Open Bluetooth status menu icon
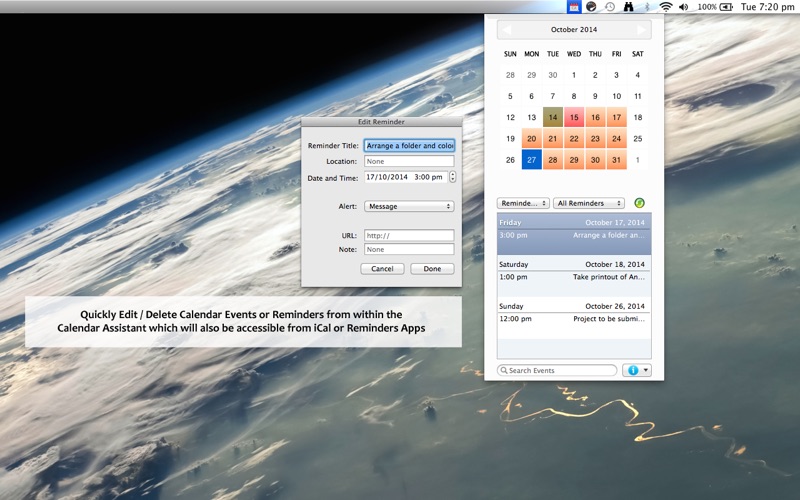 click(x=647, y=7)
